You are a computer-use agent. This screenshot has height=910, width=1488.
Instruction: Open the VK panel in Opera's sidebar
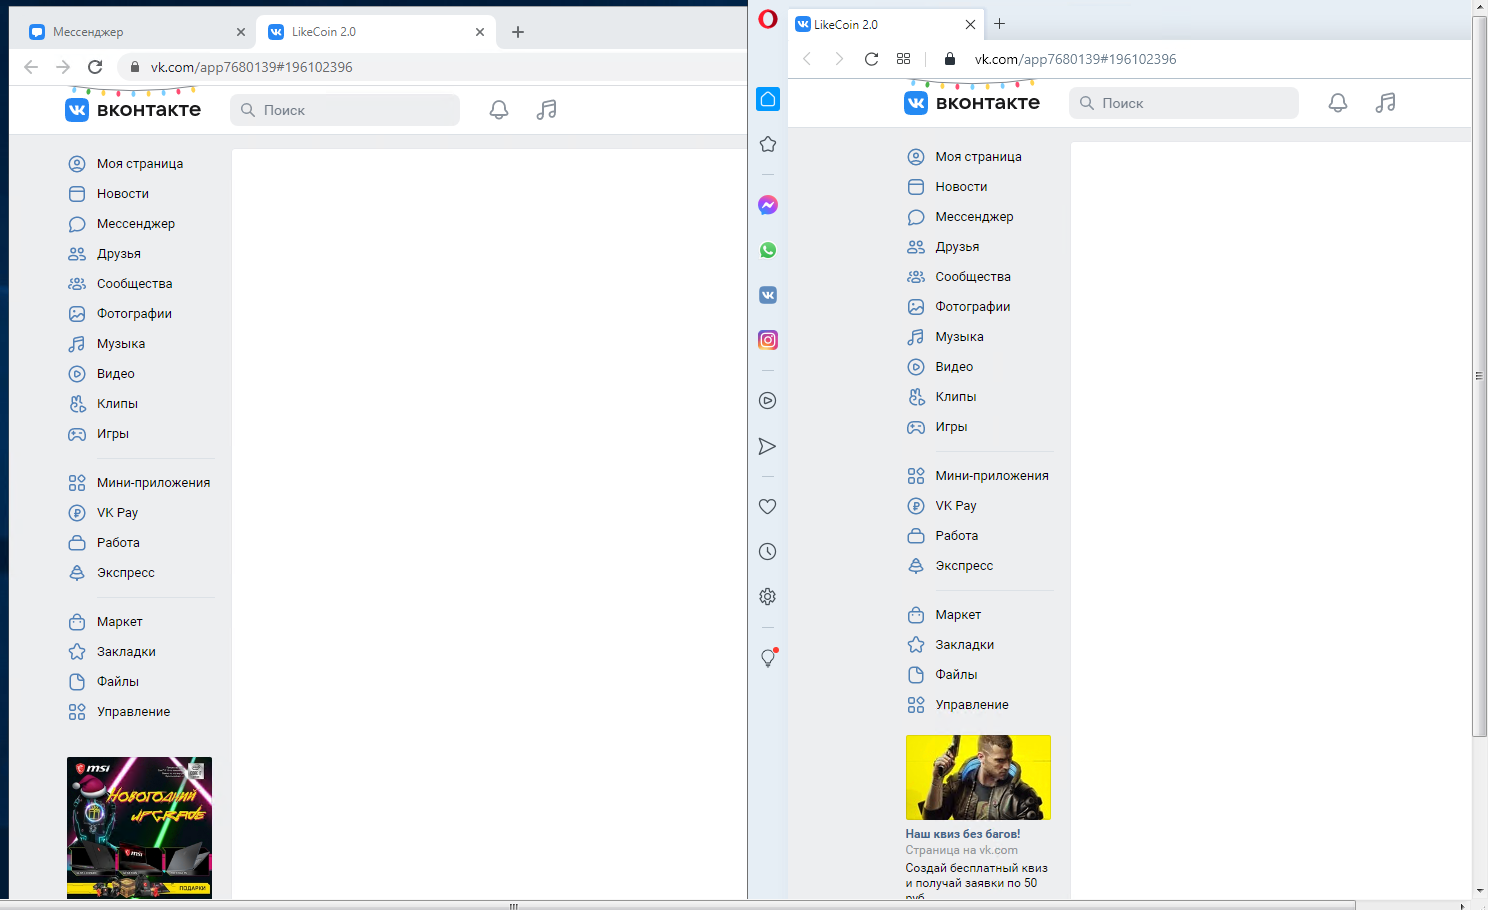tap(768, 295)
